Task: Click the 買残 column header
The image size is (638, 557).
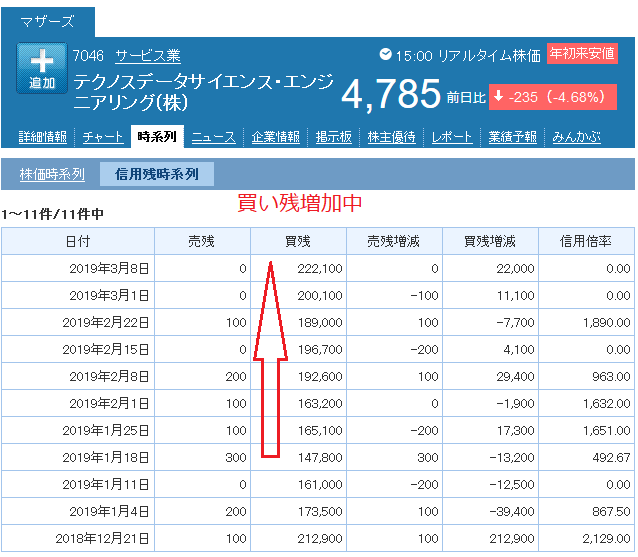Action: pyautogui.click(x=297, y=241)
